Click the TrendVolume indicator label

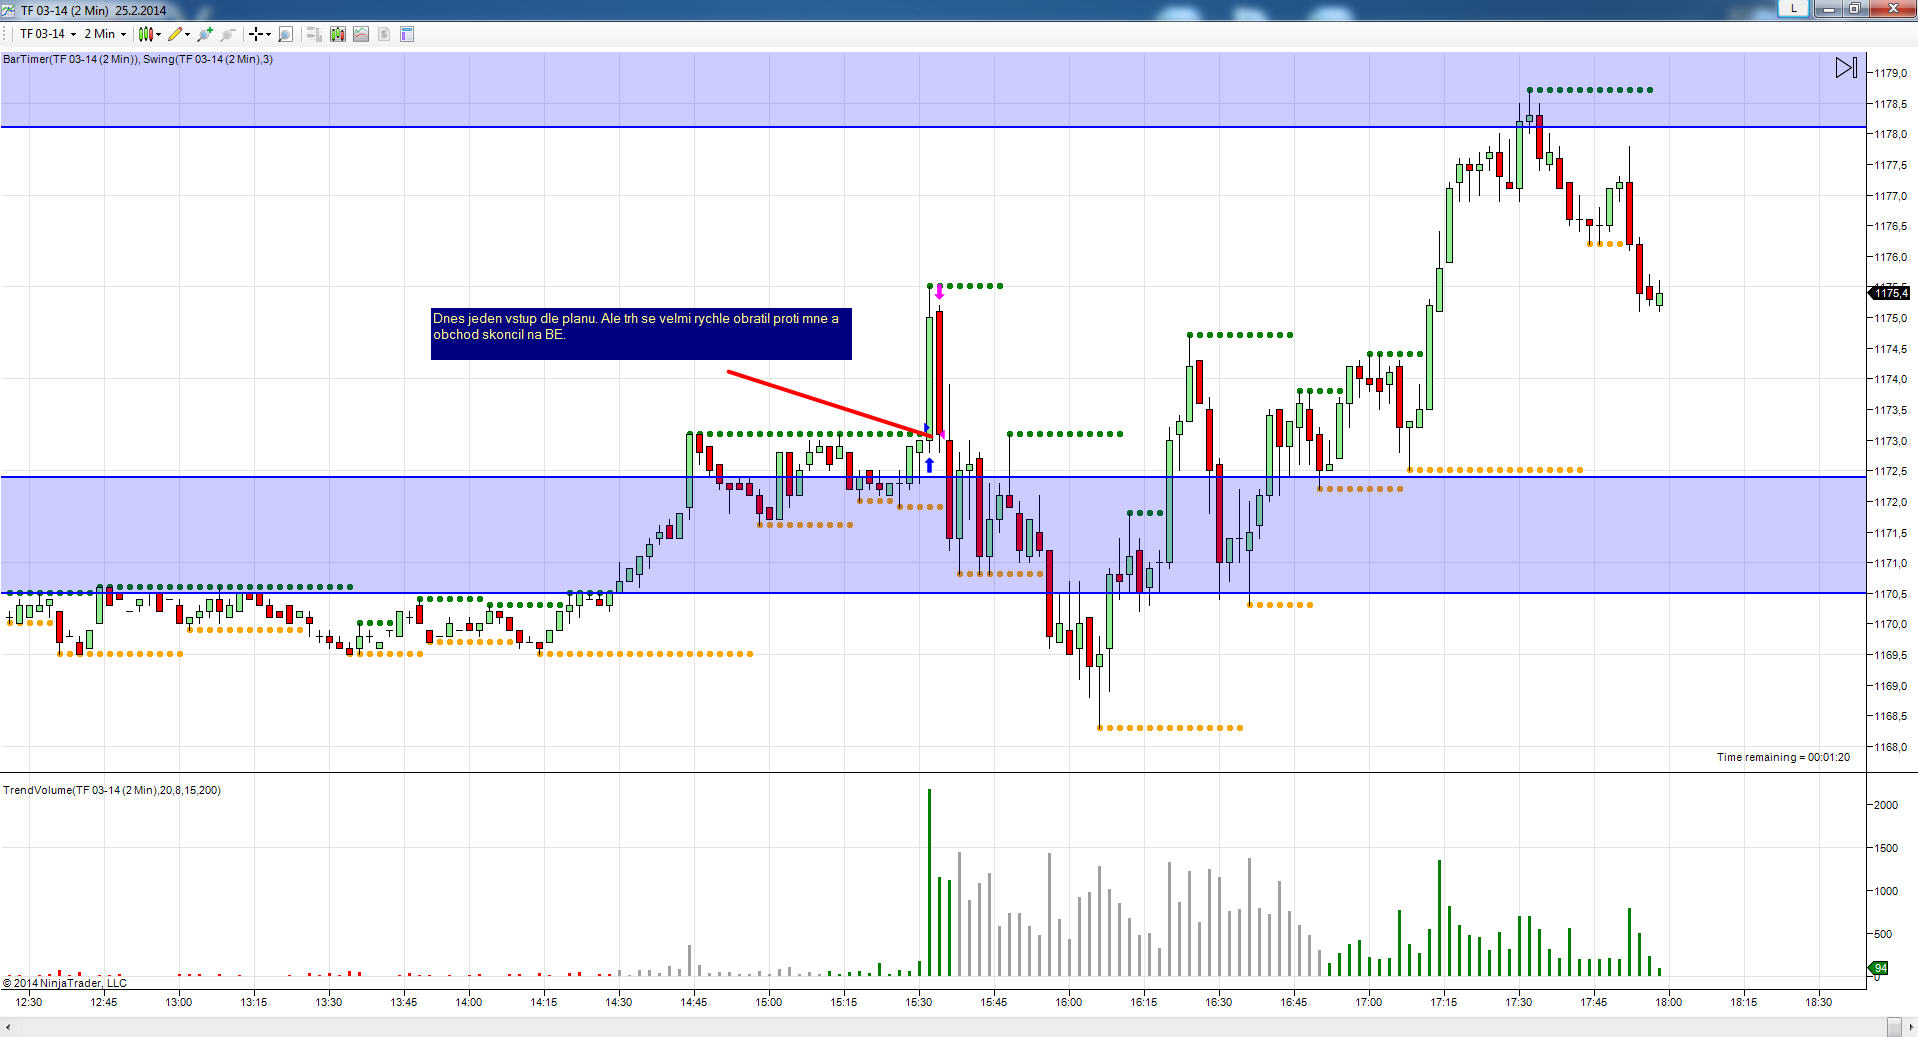click(x=112, y=790)
